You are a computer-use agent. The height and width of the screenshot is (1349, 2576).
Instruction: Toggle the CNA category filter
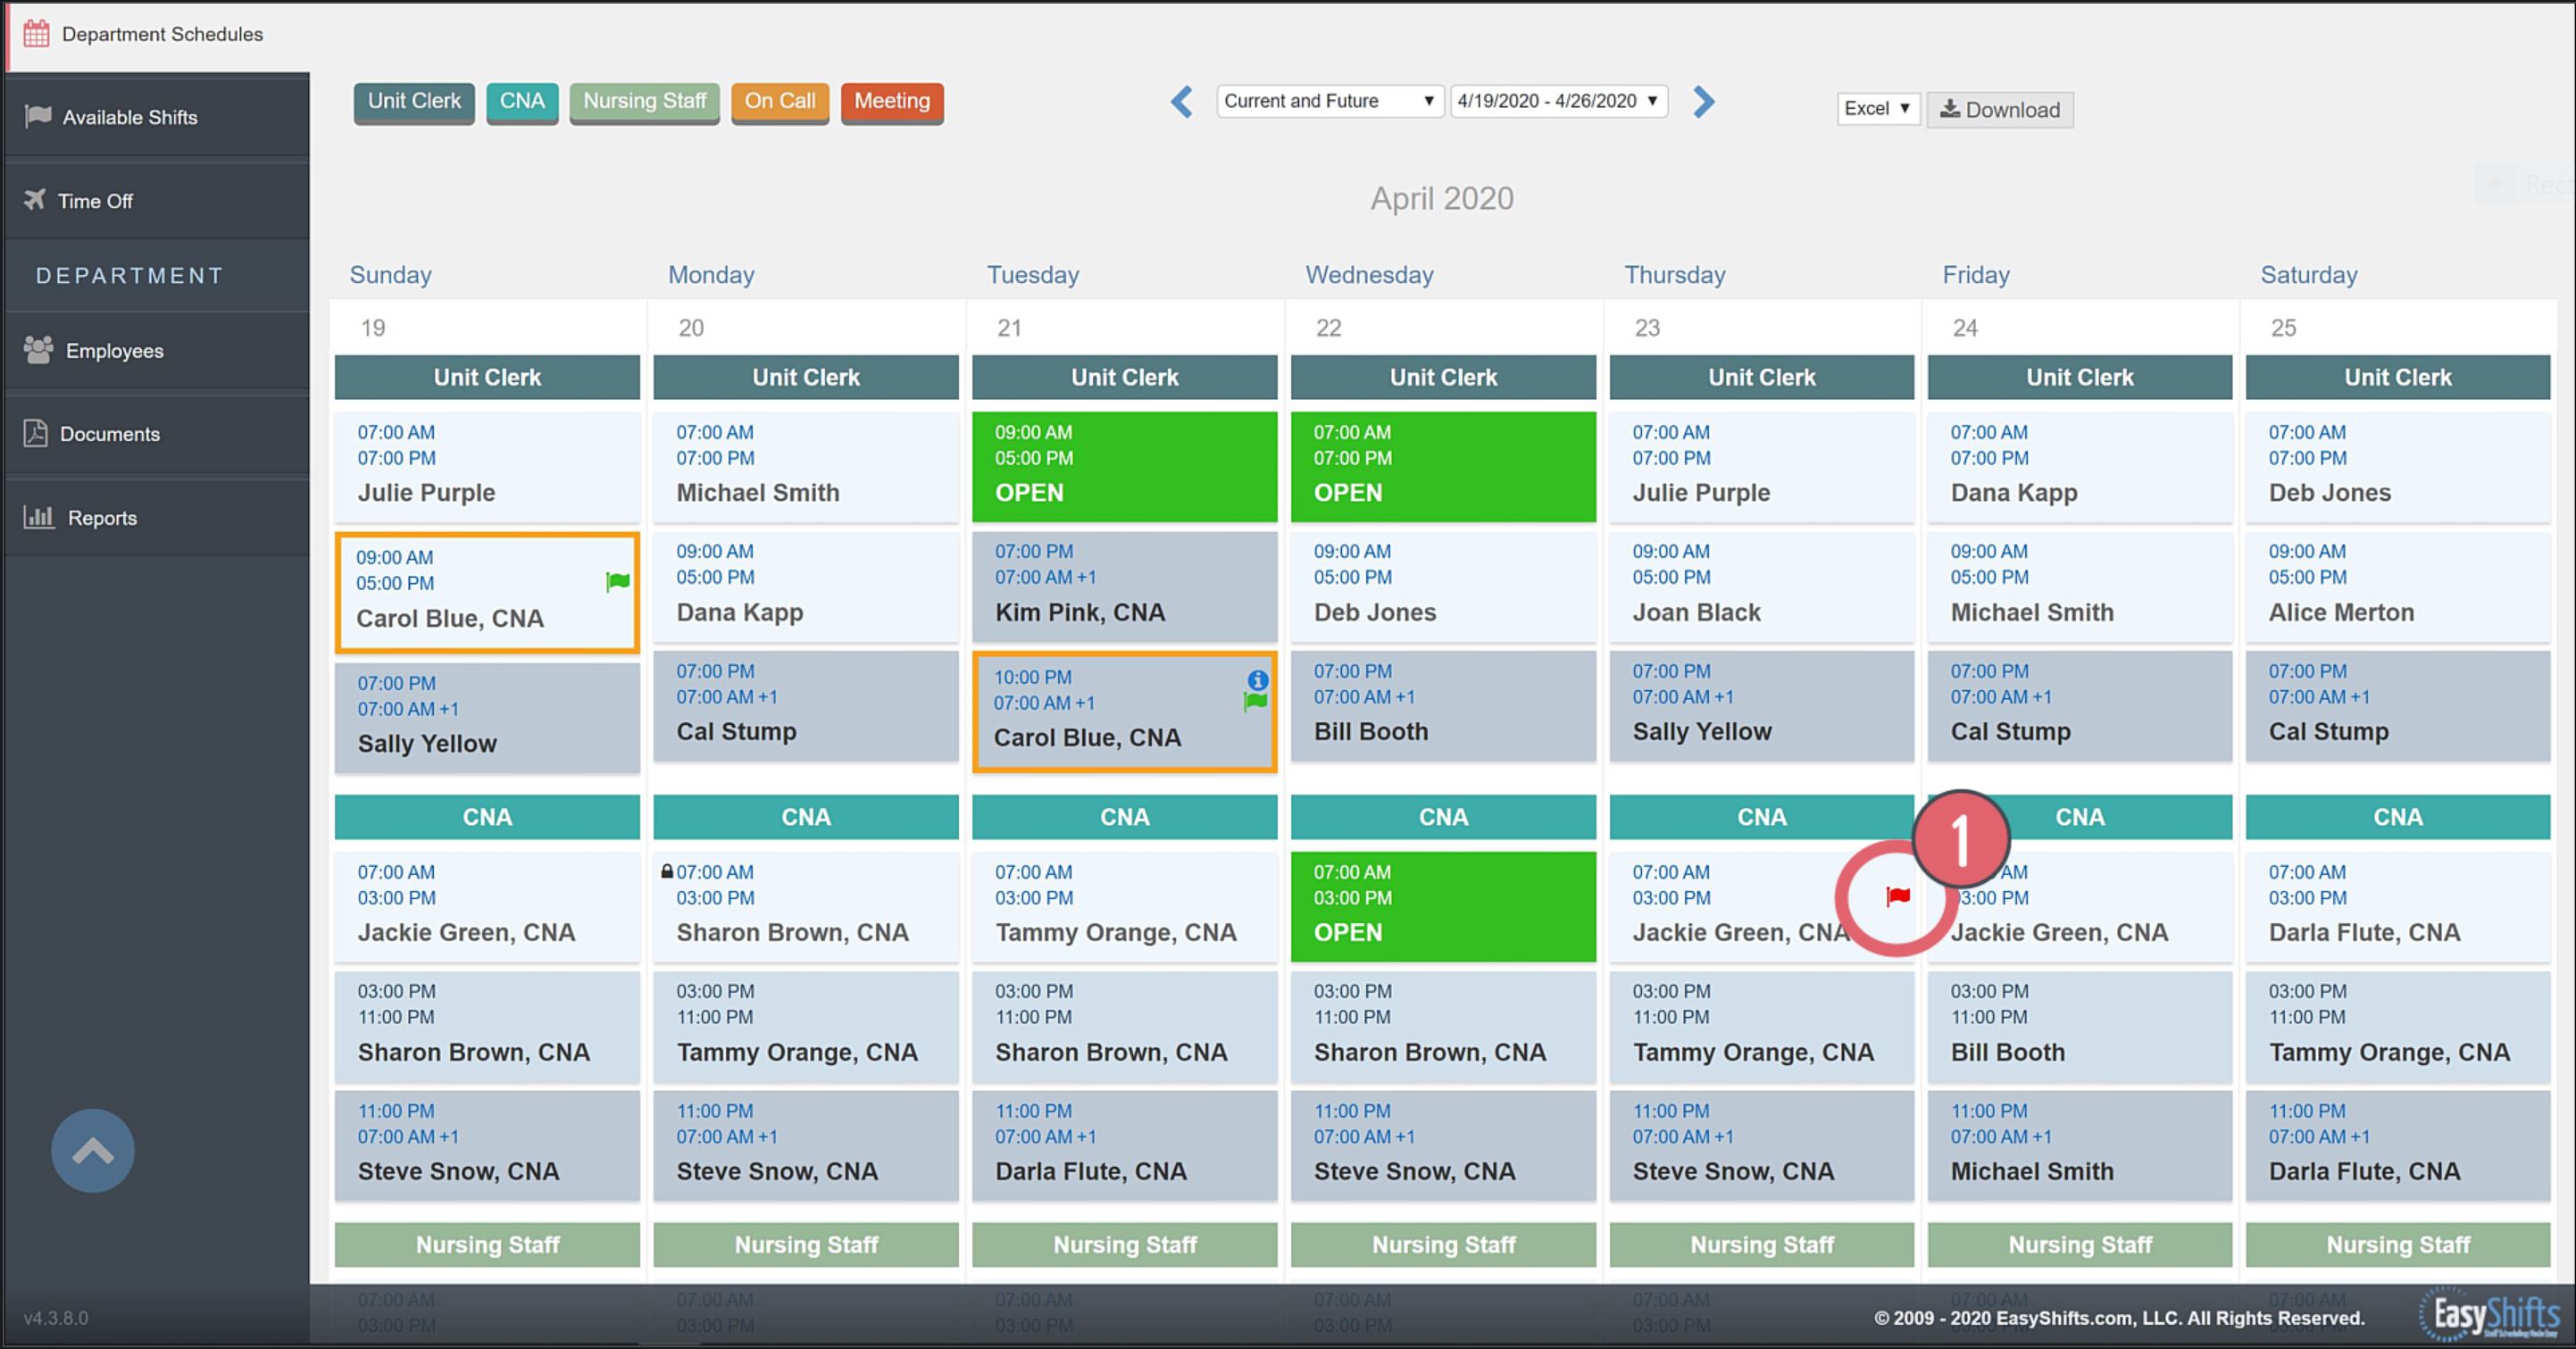click(x=522, y=101)
